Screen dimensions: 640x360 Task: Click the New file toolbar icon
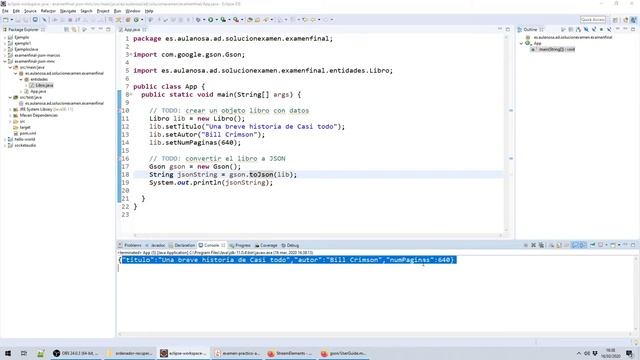tap(6, 20)
